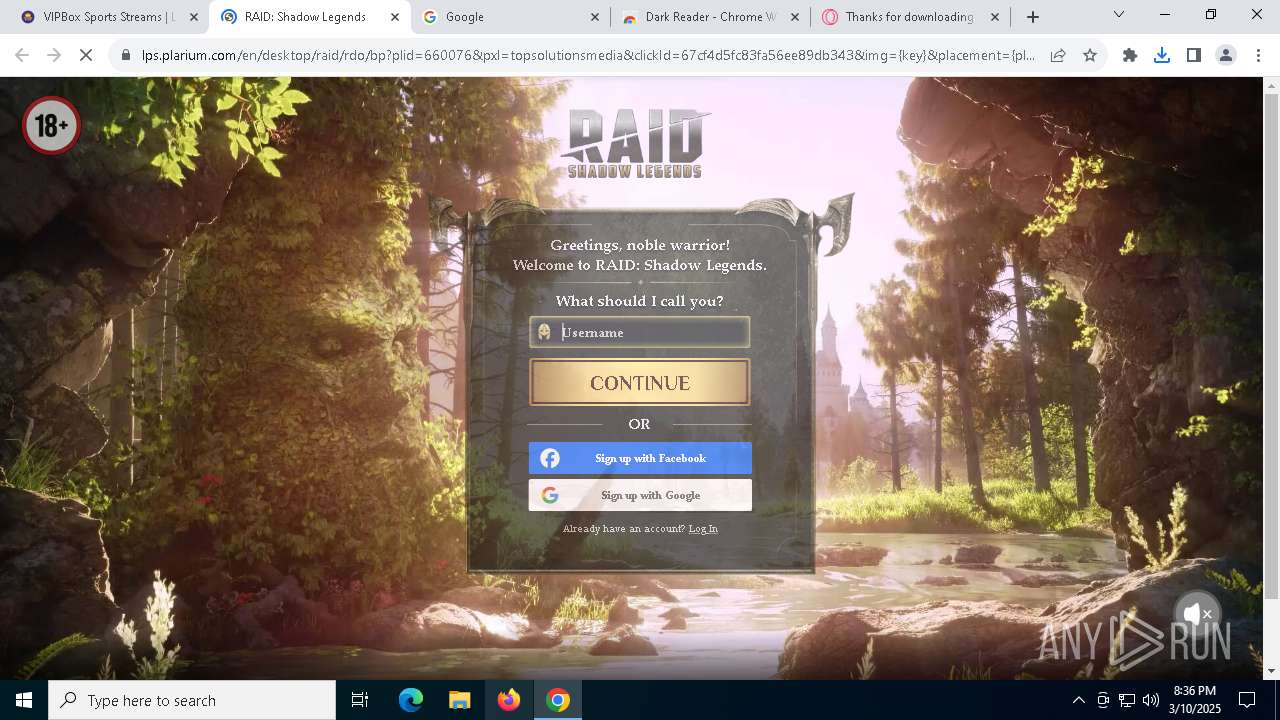1280x720 pixels.
Task: Open the network tray icon
Action: coord(1127,700)
